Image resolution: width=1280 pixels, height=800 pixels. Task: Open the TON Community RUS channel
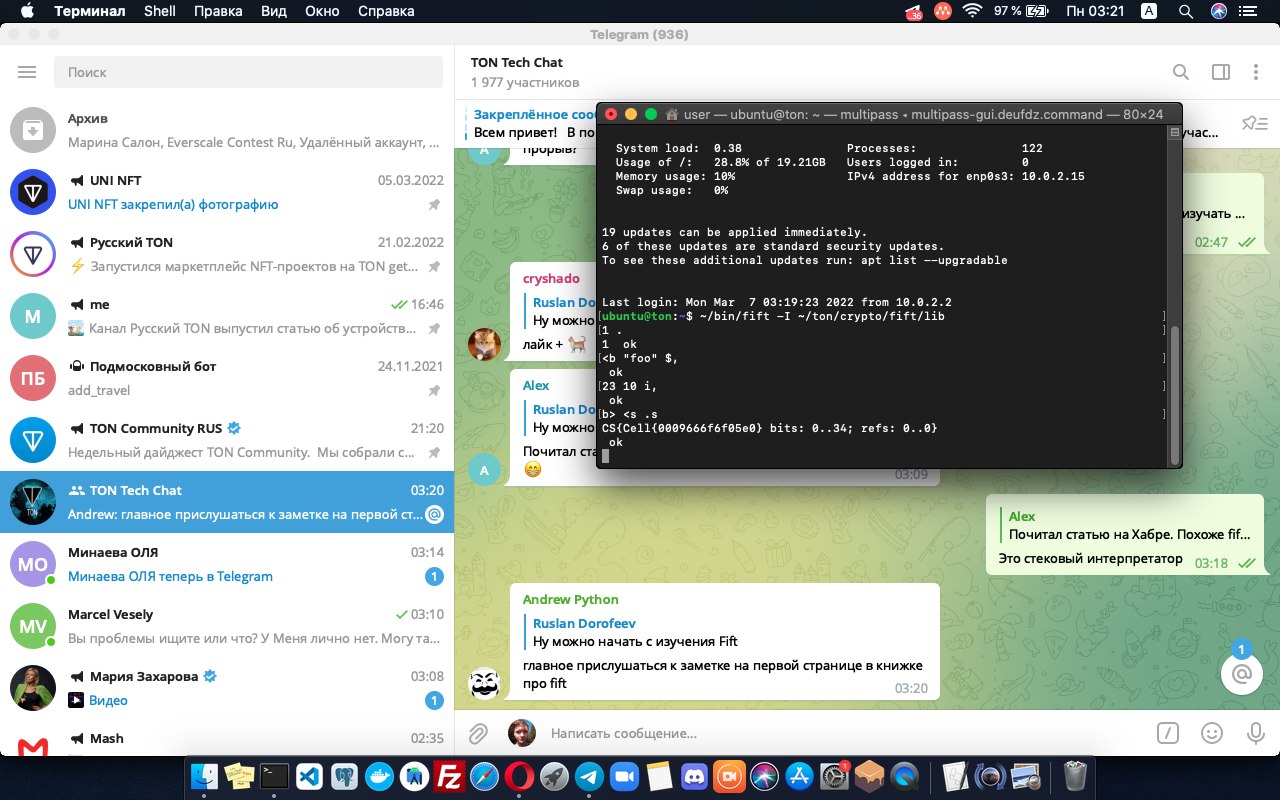click(227, 440)
